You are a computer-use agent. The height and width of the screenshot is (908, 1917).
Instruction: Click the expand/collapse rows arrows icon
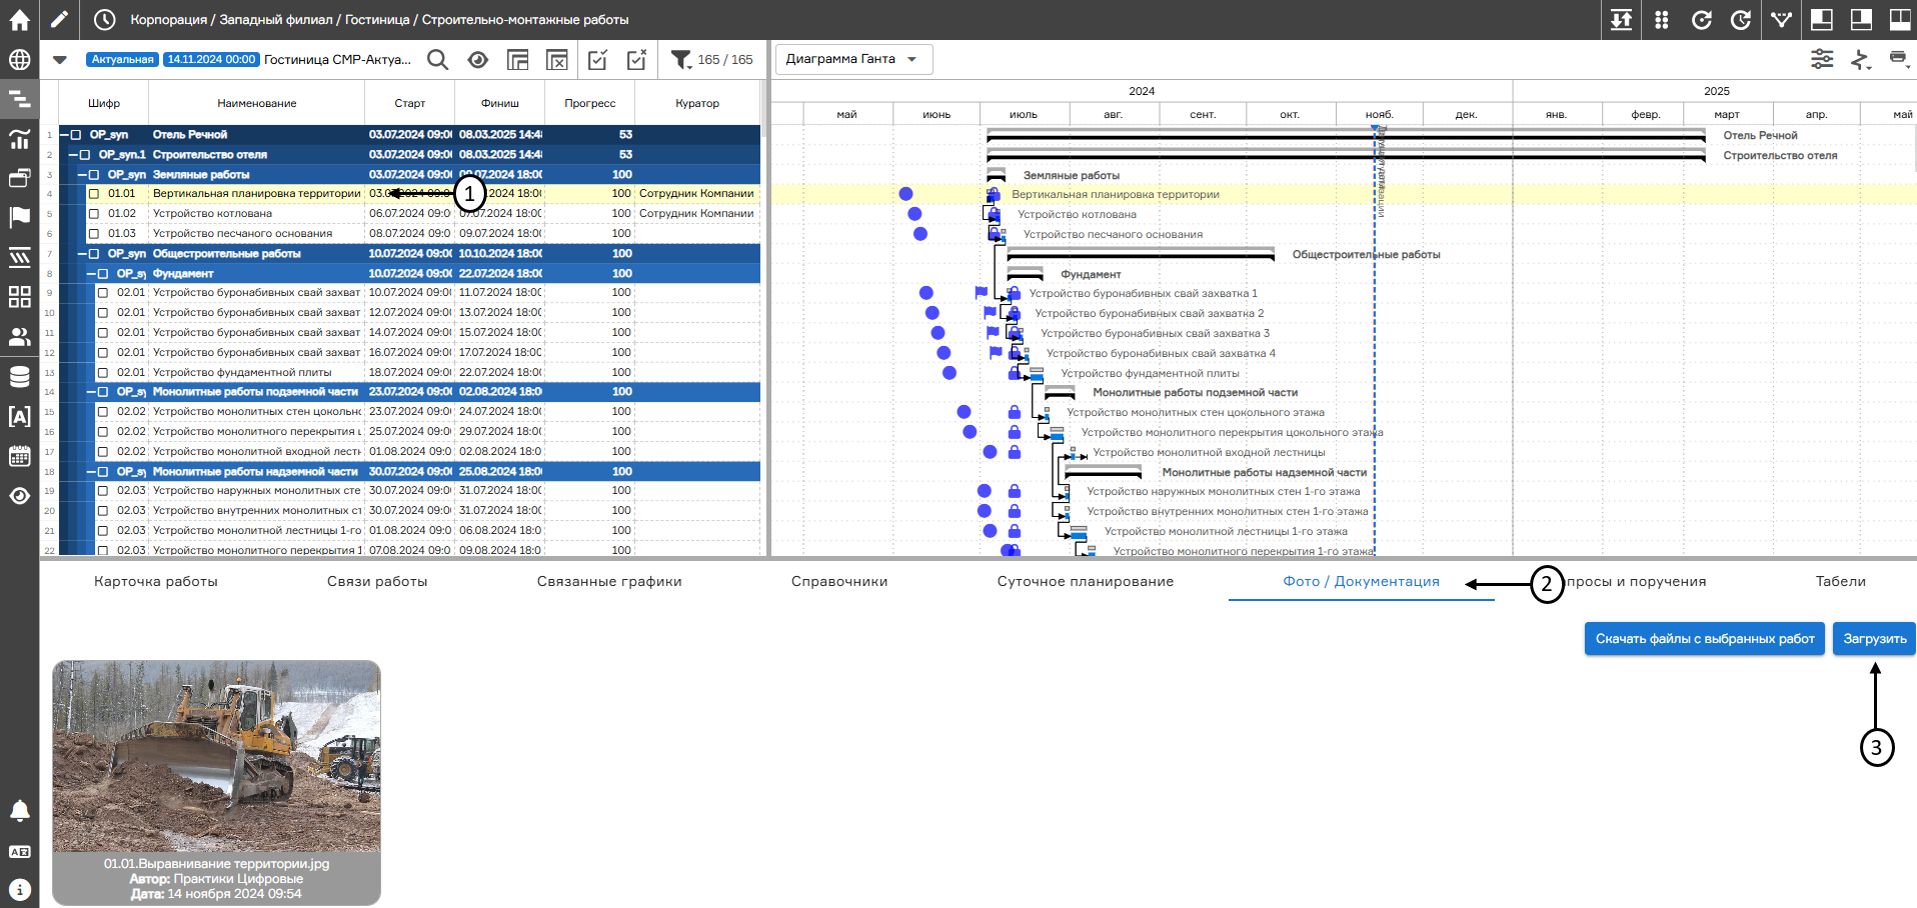[x=1621, y=19]
